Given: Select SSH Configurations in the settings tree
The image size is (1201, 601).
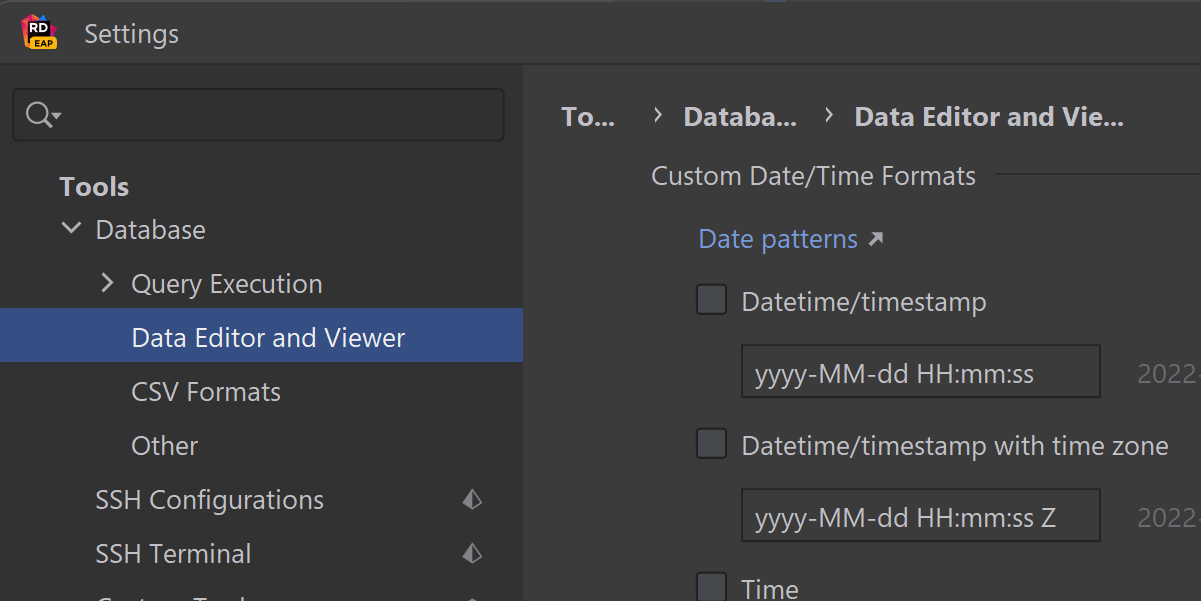Looking at the screenshot, I should (x=209, y=500).
